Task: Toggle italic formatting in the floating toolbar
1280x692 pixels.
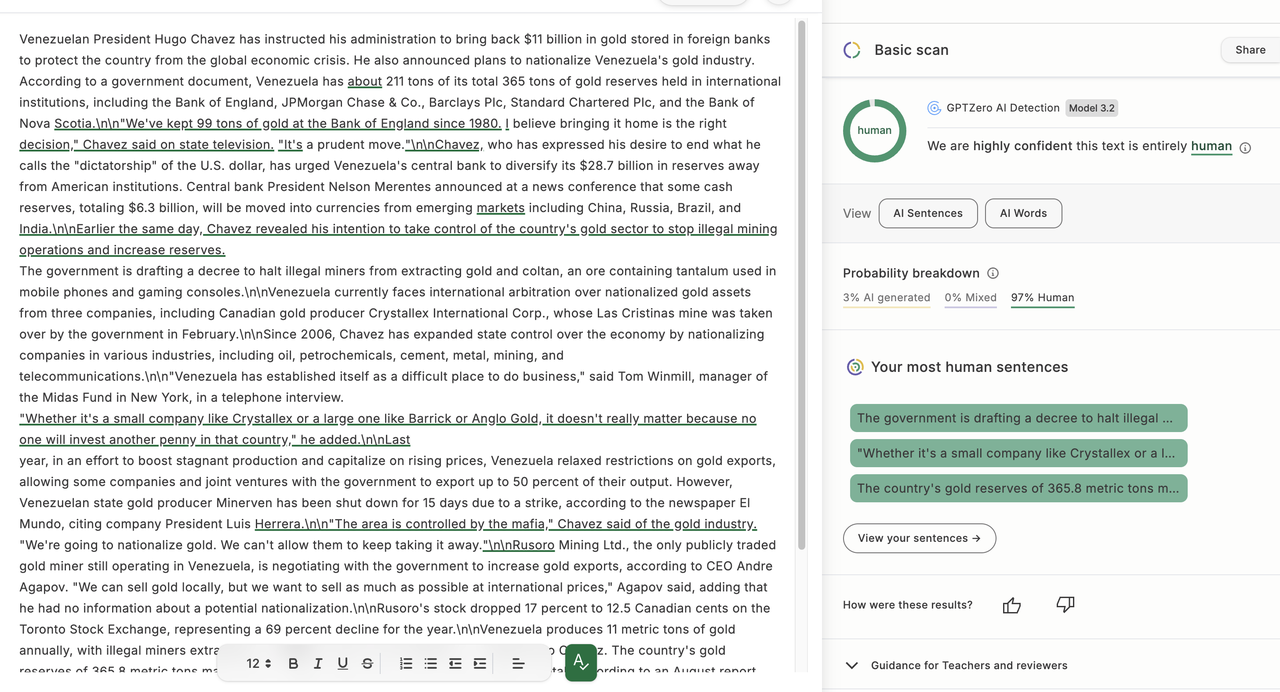Action: [x=318, y=663]
